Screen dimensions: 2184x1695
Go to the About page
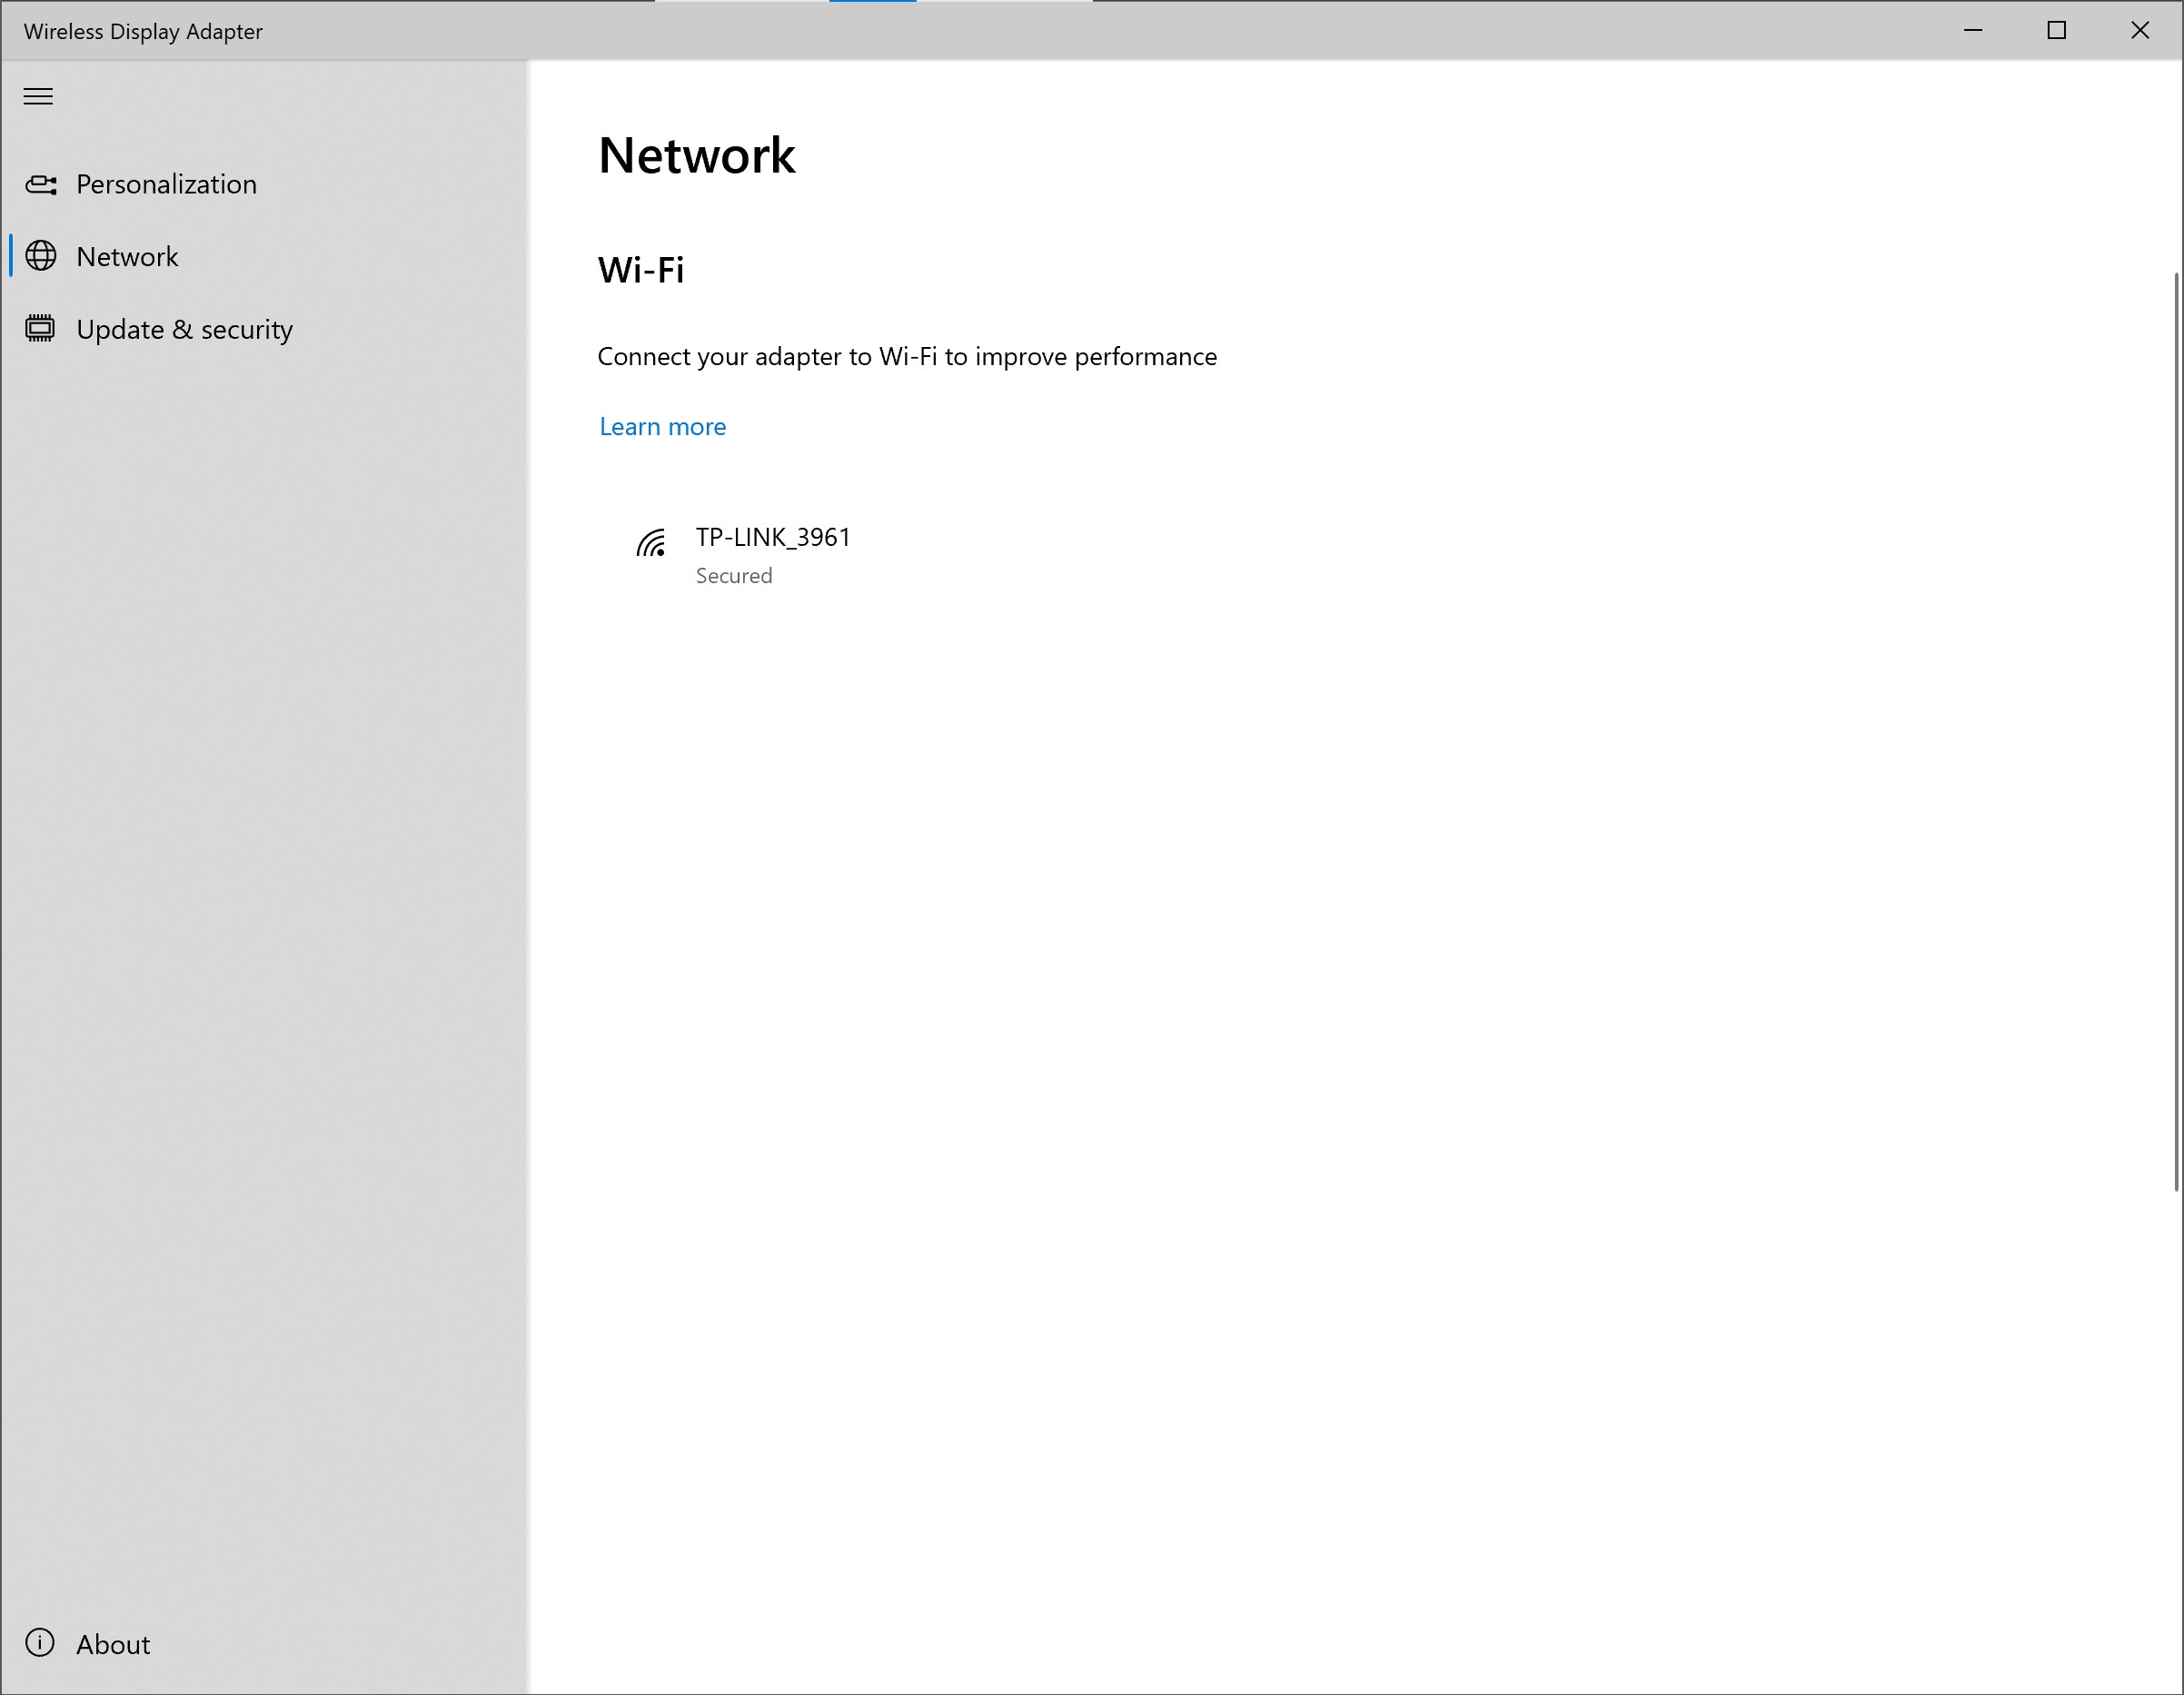click(x=112, y=1643)
